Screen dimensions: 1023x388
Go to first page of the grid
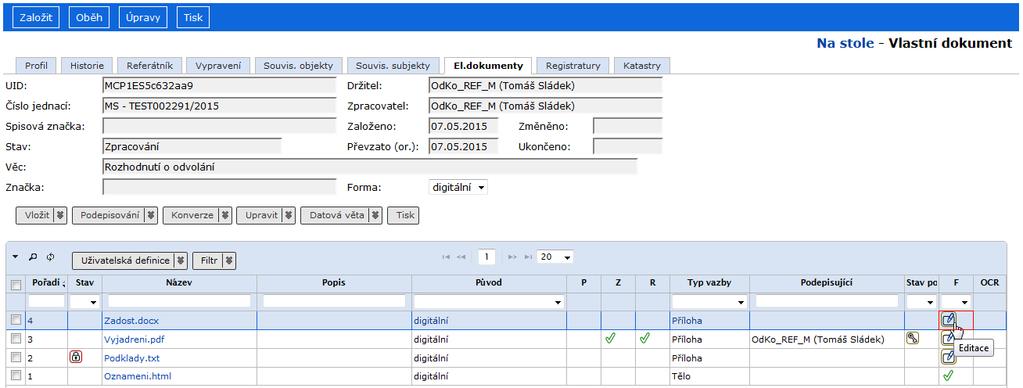click(x=446, y=257)
